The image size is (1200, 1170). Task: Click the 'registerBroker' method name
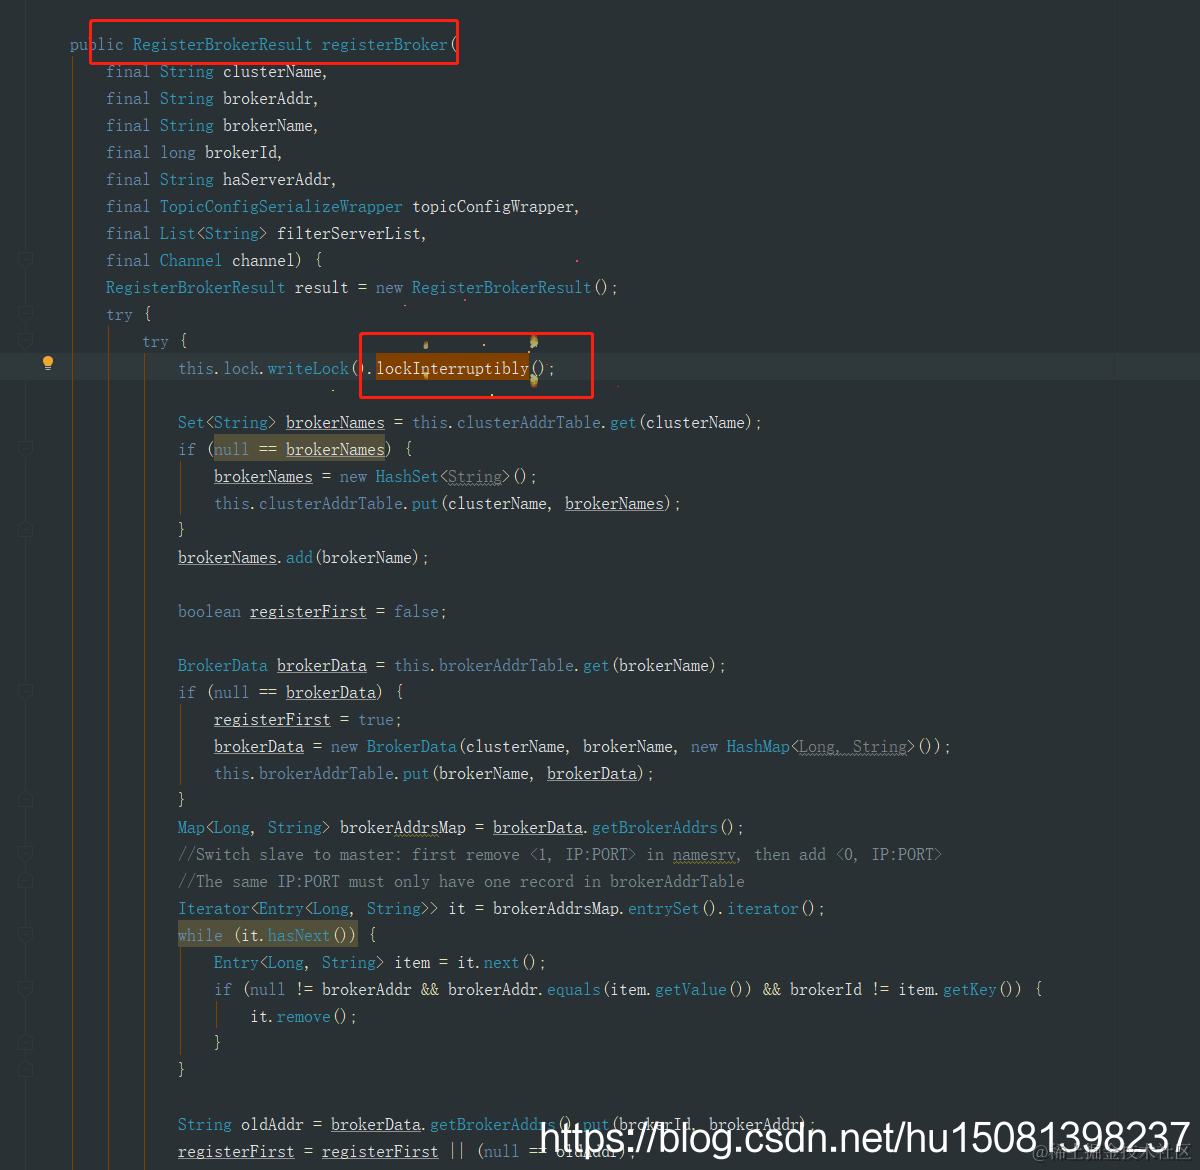pos(384,44)
